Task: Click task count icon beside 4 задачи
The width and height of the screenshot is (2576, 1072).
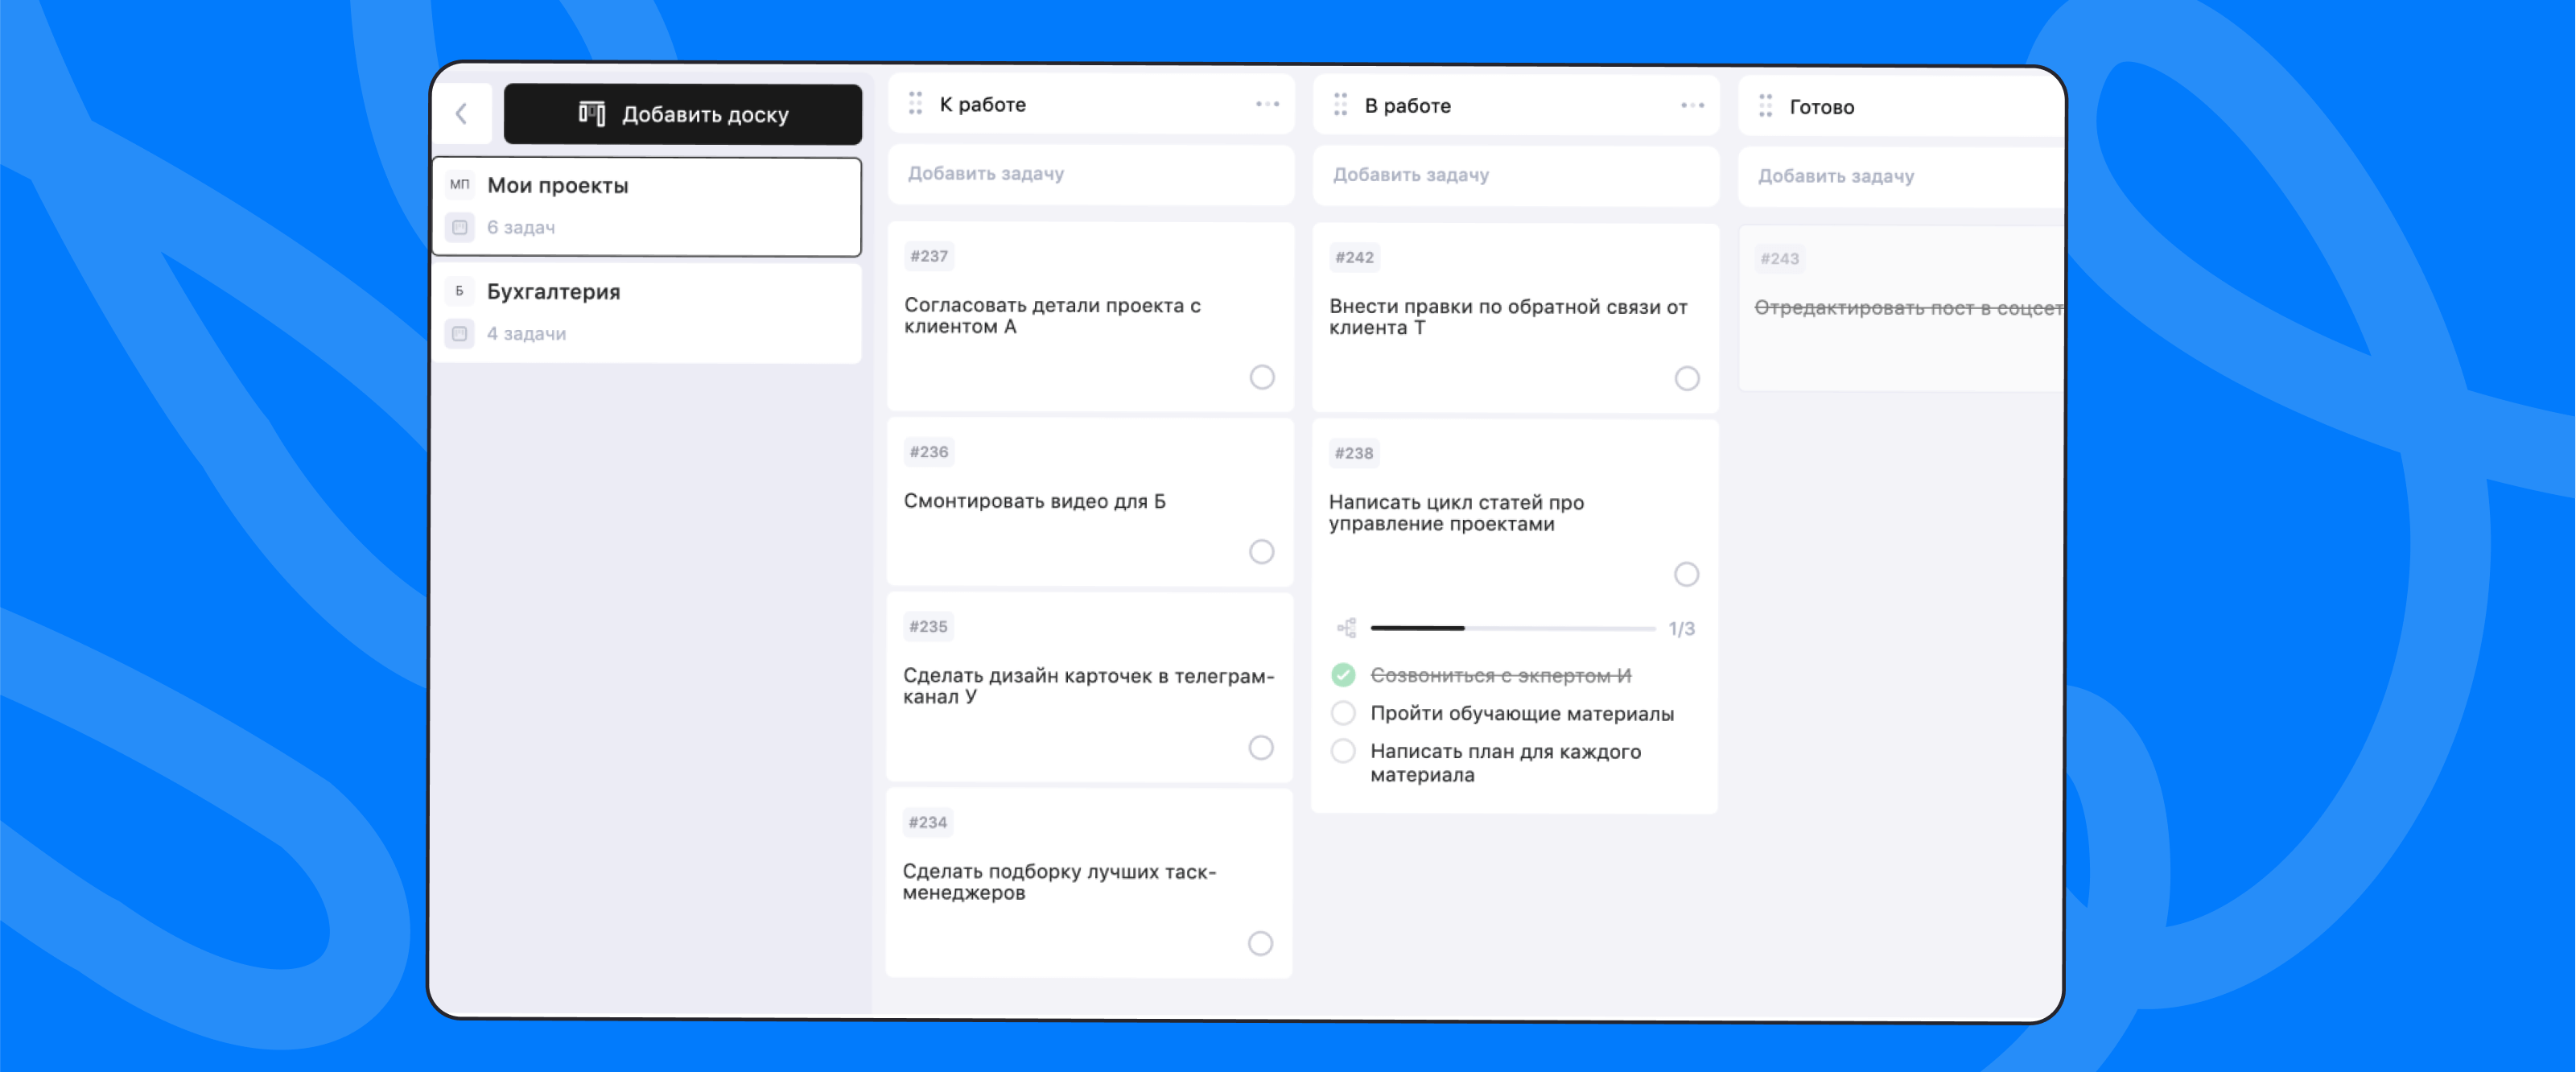Action: 459,334
